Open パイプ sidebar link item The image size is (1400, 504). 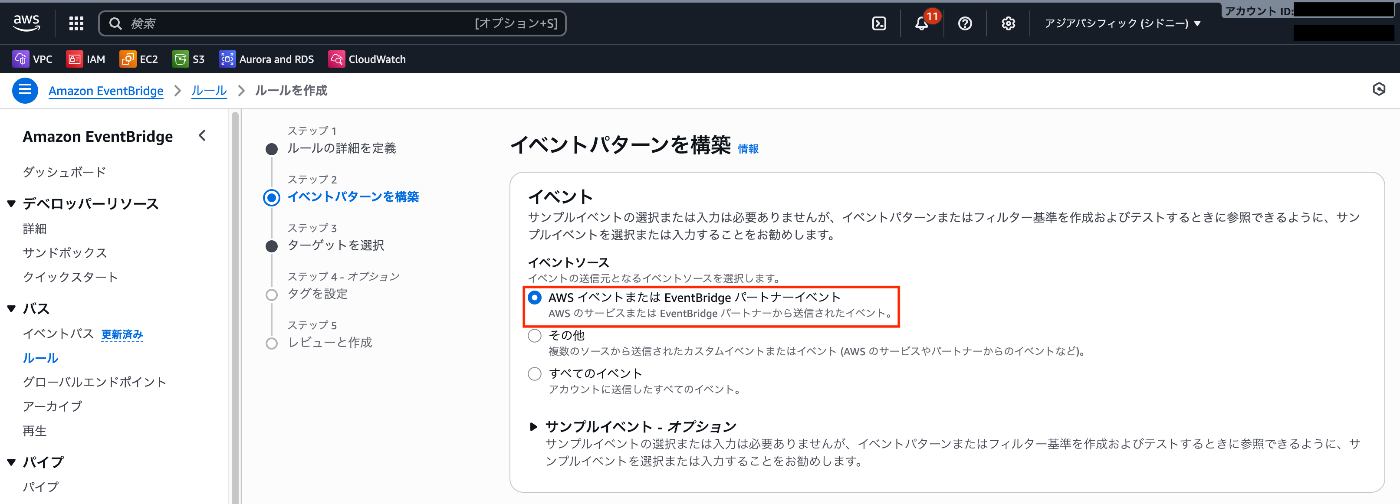pyautogui.click(x=41, y=487)
